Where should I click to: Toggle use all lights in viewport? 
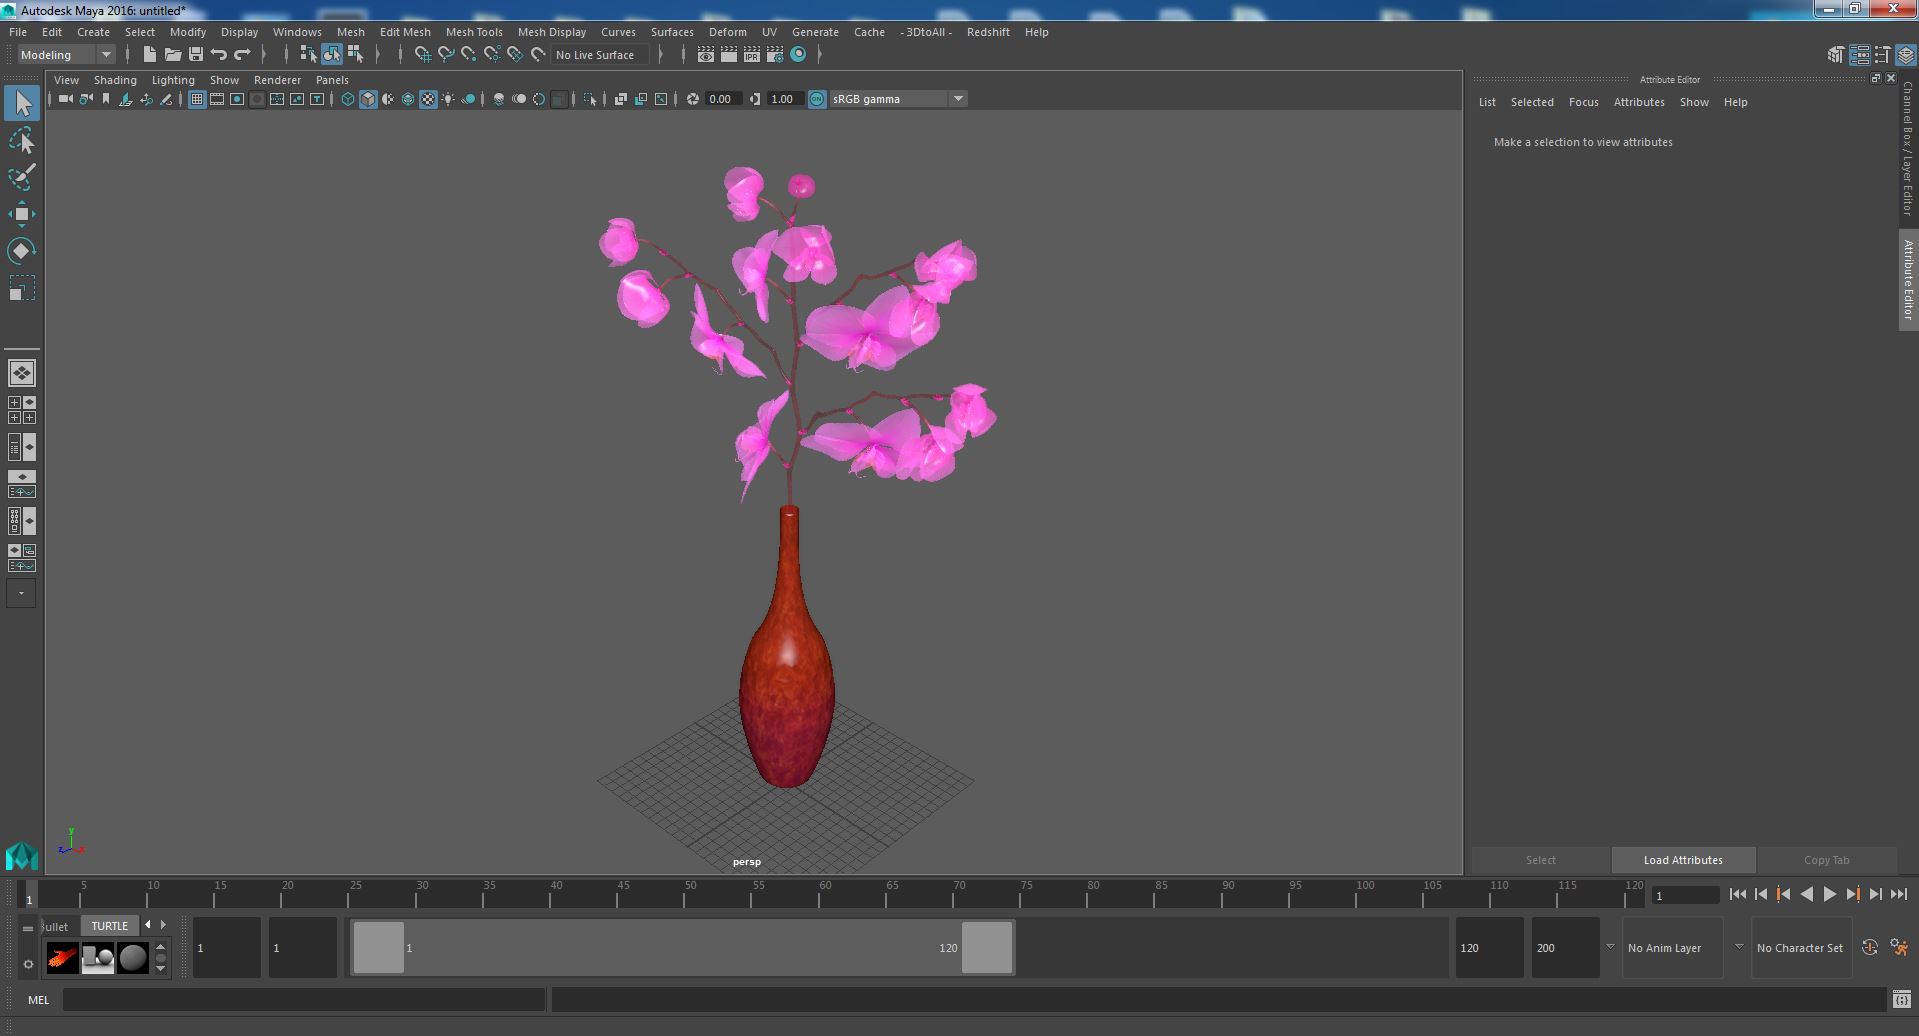click(x=448, y=98)
